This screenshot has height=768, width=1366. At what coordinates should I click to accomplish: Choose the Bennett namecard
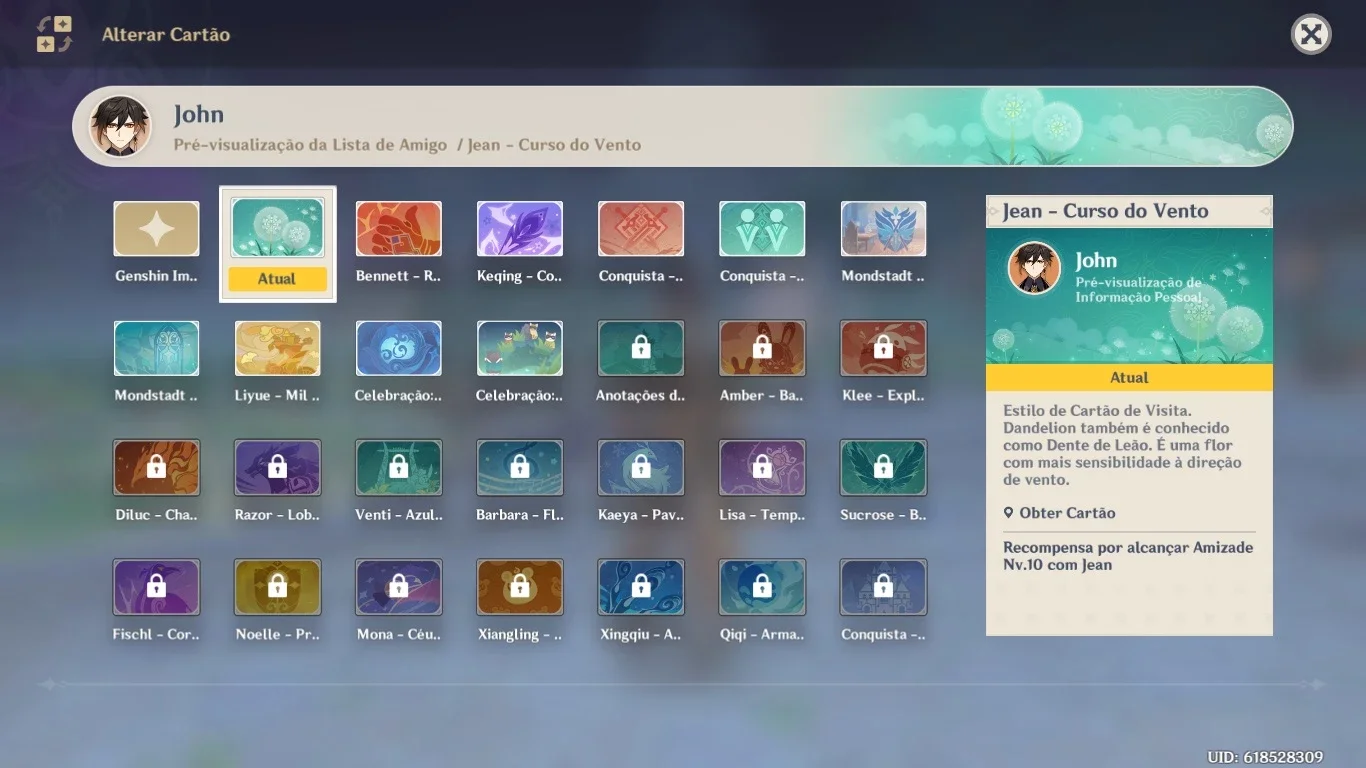pos(399,229)
